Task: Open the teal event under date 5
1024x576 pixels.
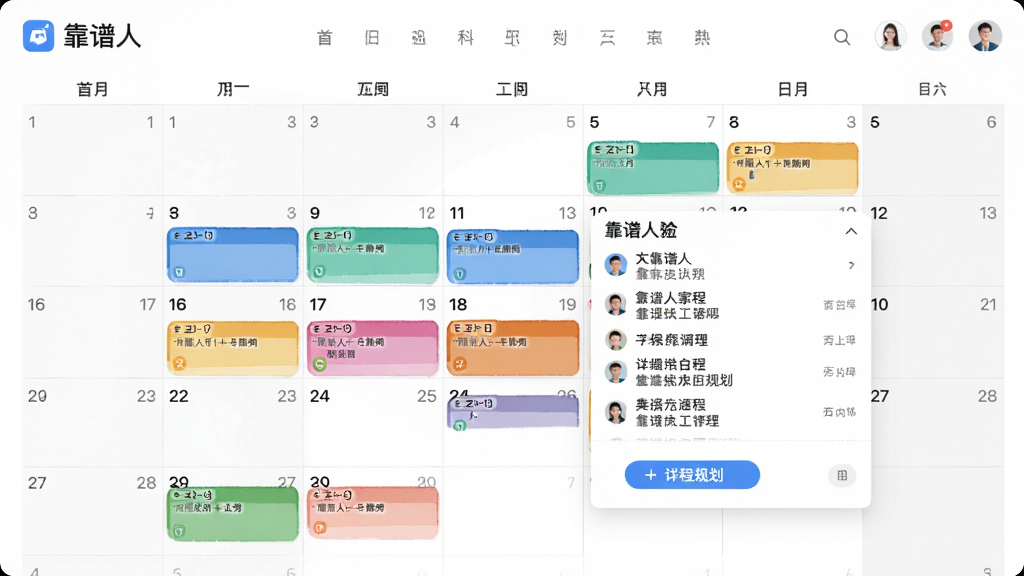Action: tap(653, 168)
